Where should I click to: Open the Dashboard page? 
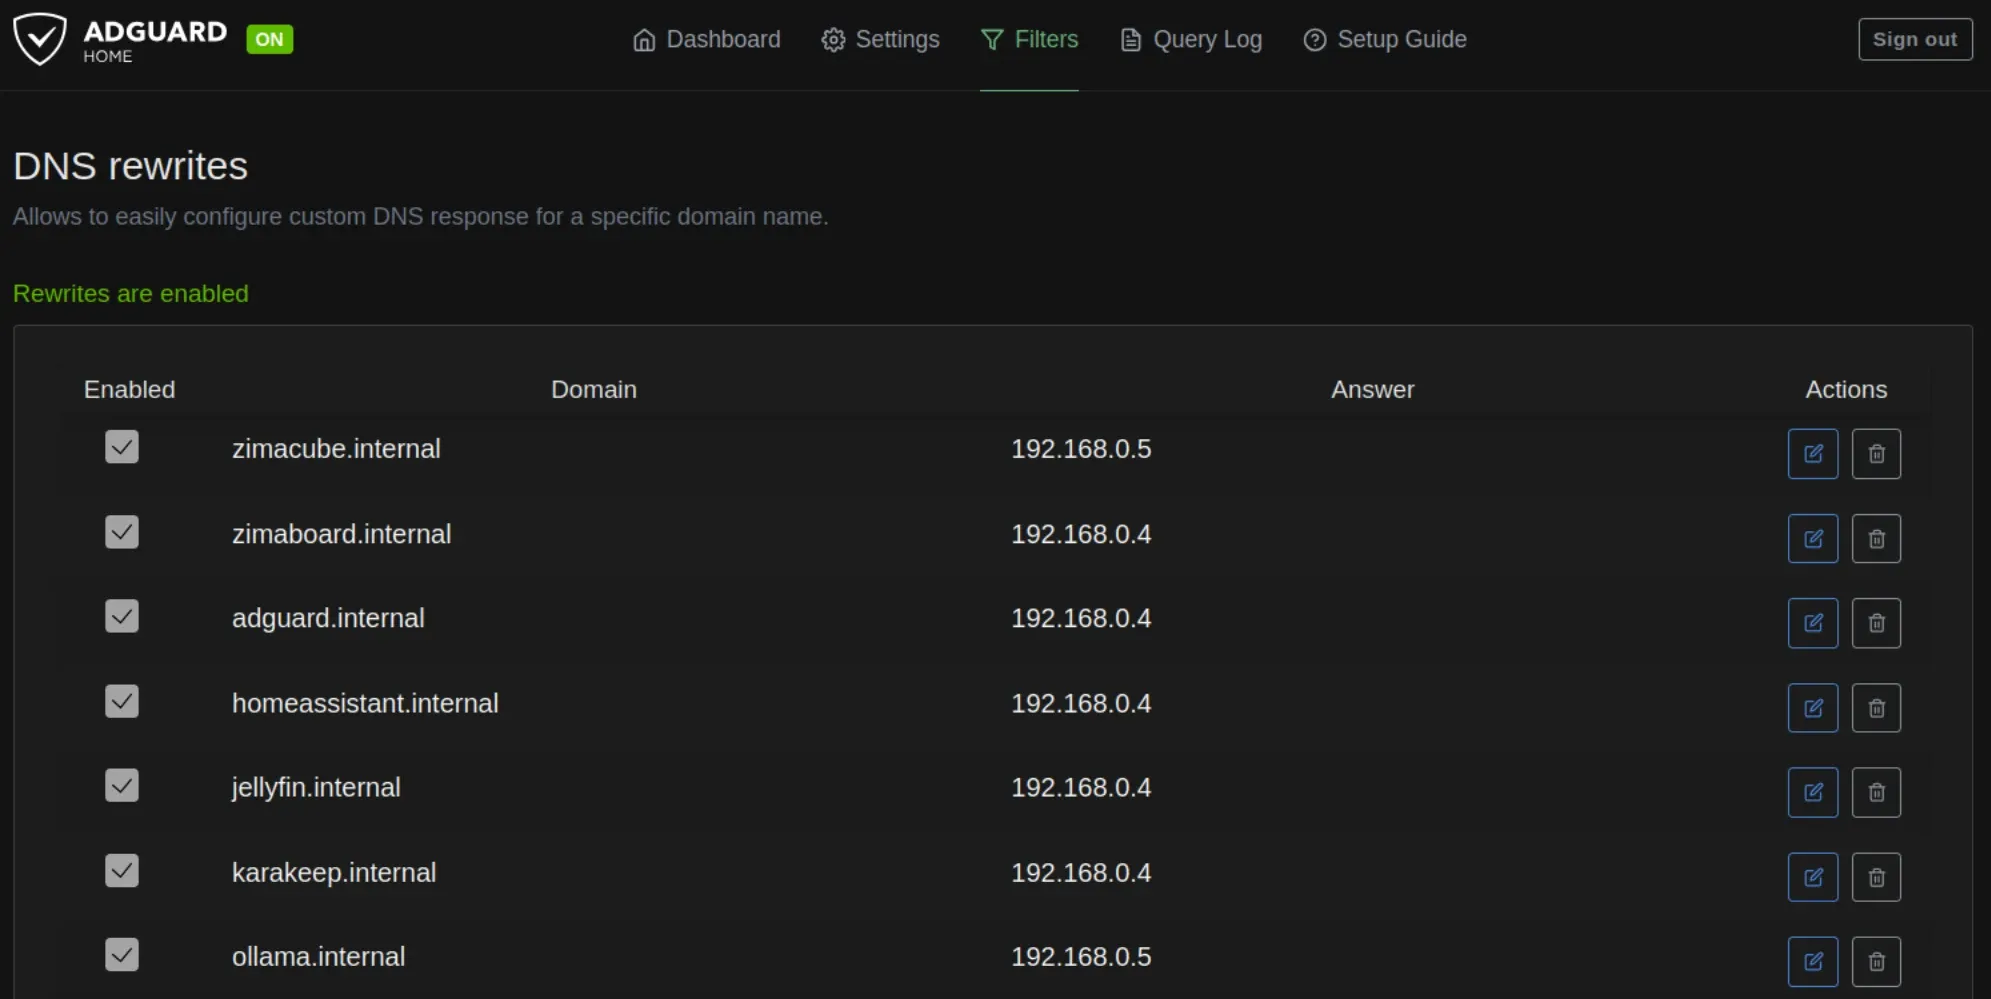(706, 39)
